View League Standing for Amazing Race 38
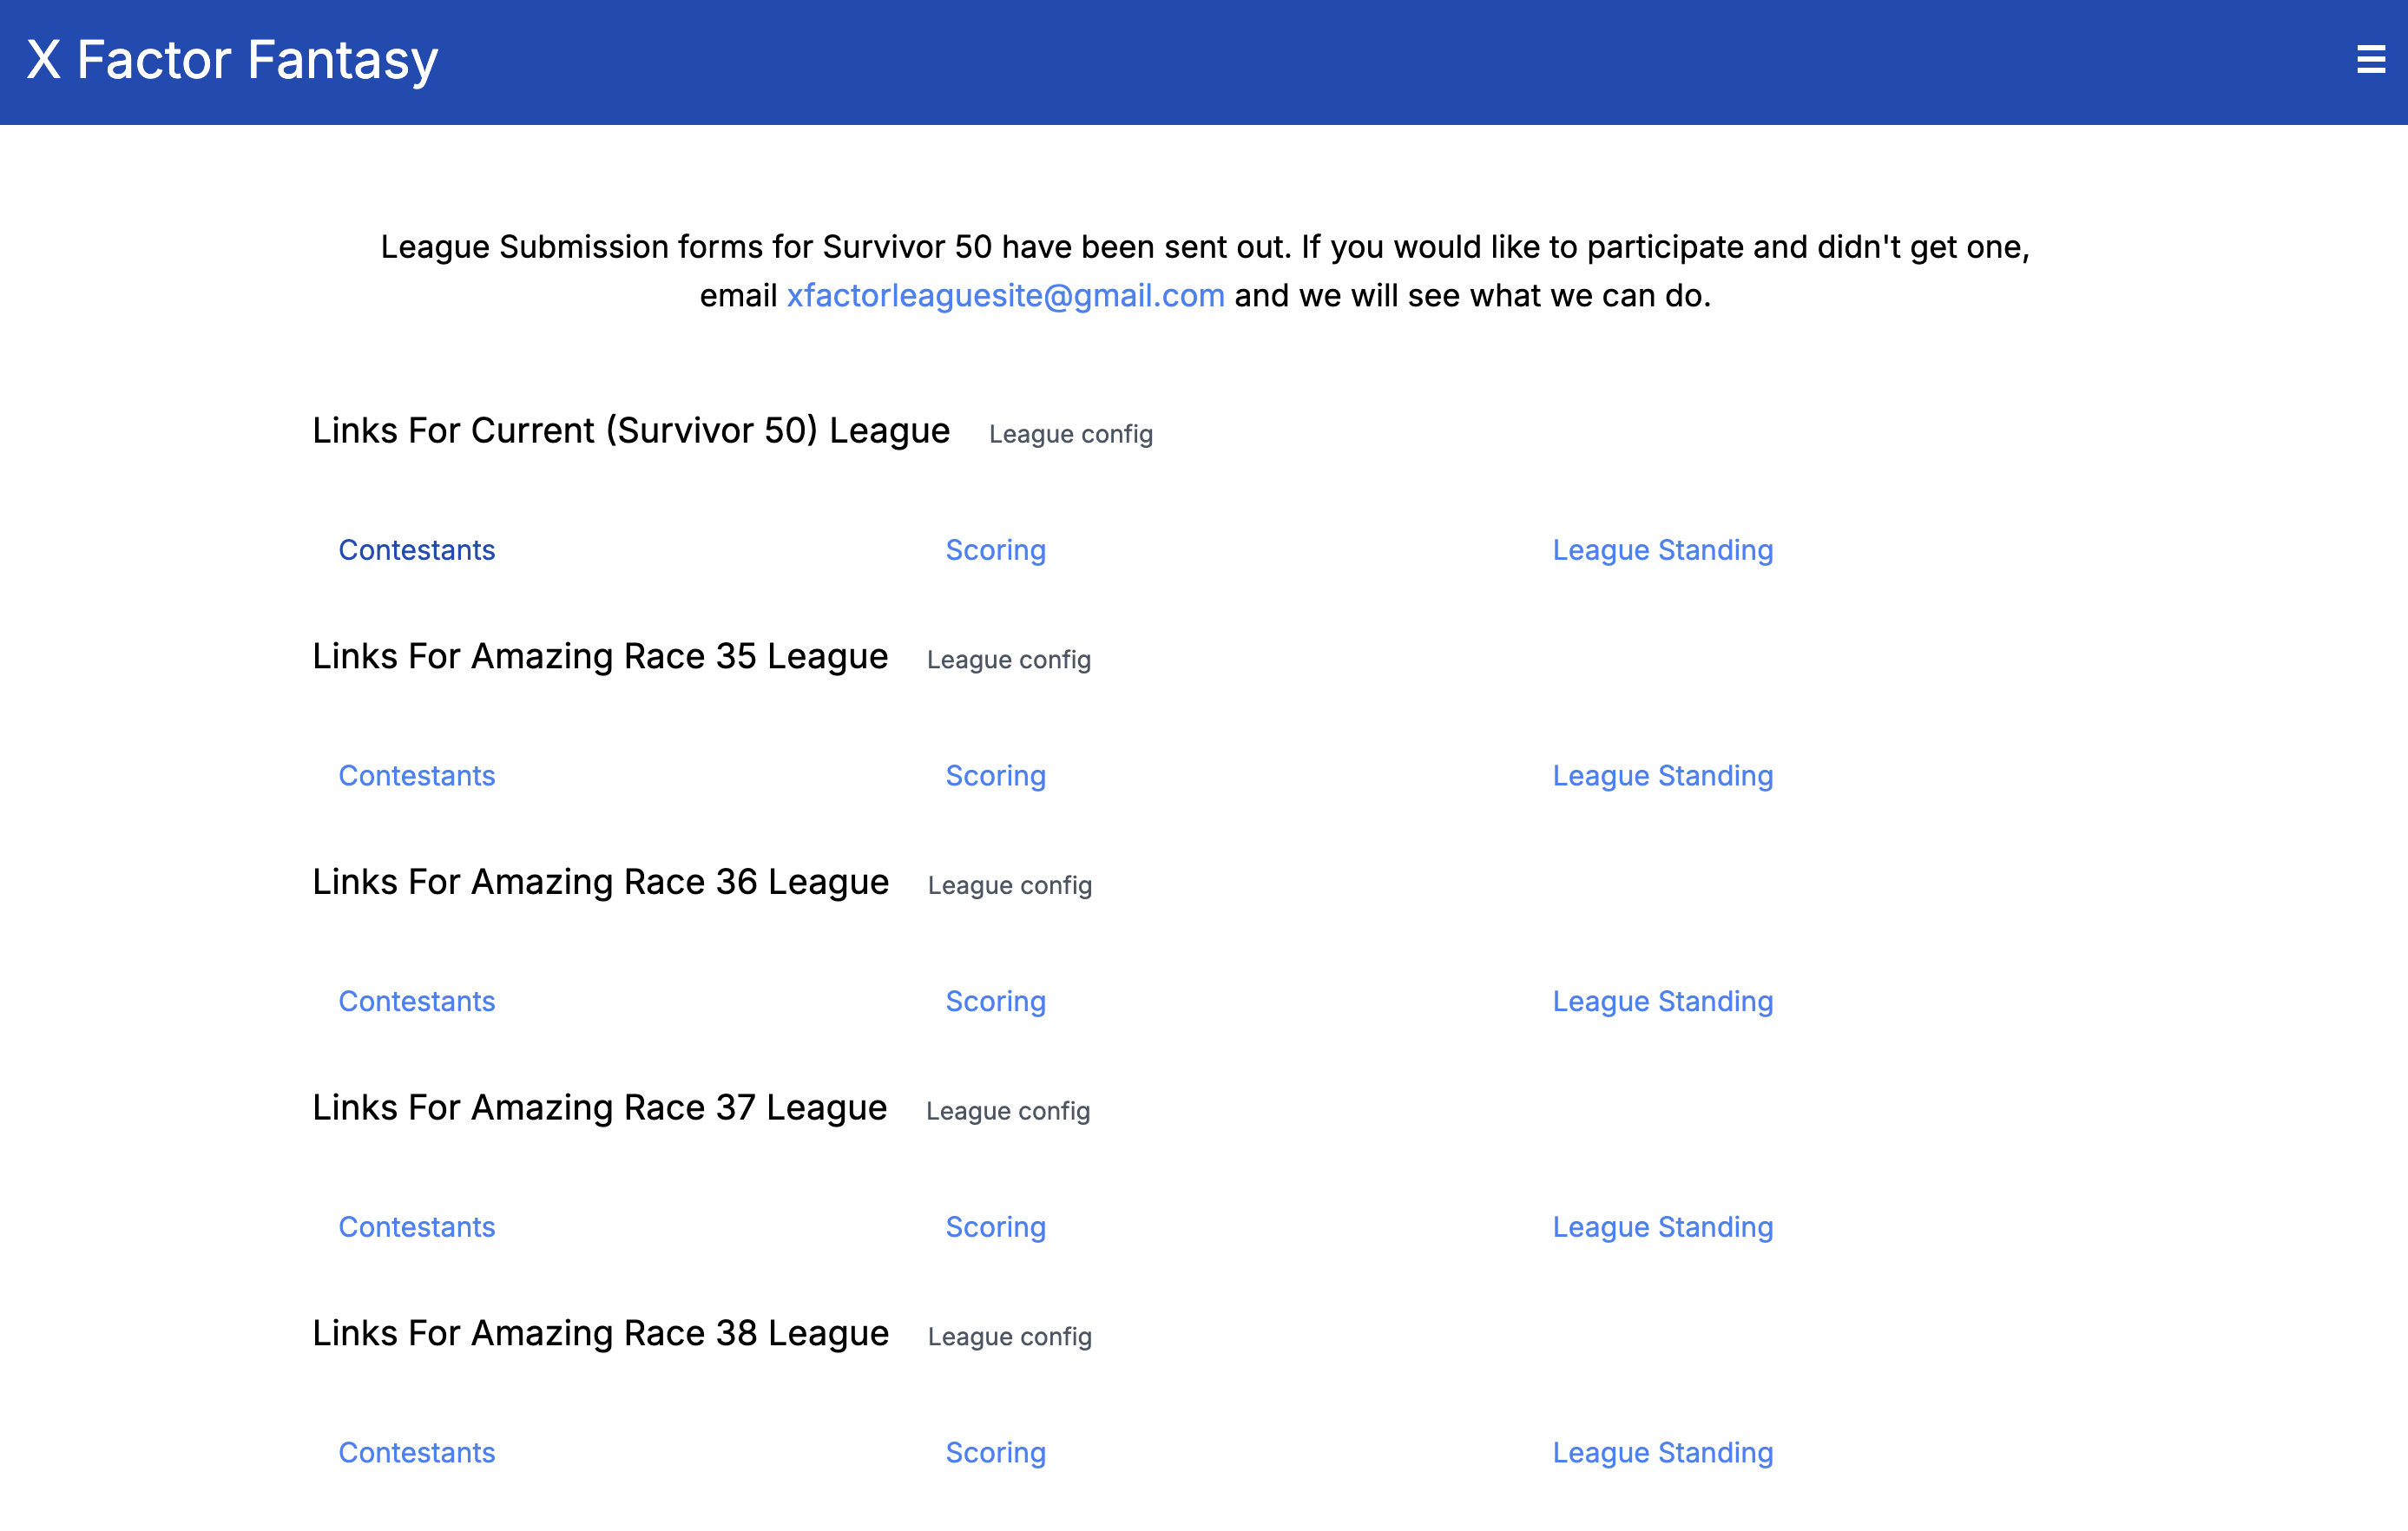Image resolution: width=2408 pixels, height=1531 pixels. pos(1662,1452)
